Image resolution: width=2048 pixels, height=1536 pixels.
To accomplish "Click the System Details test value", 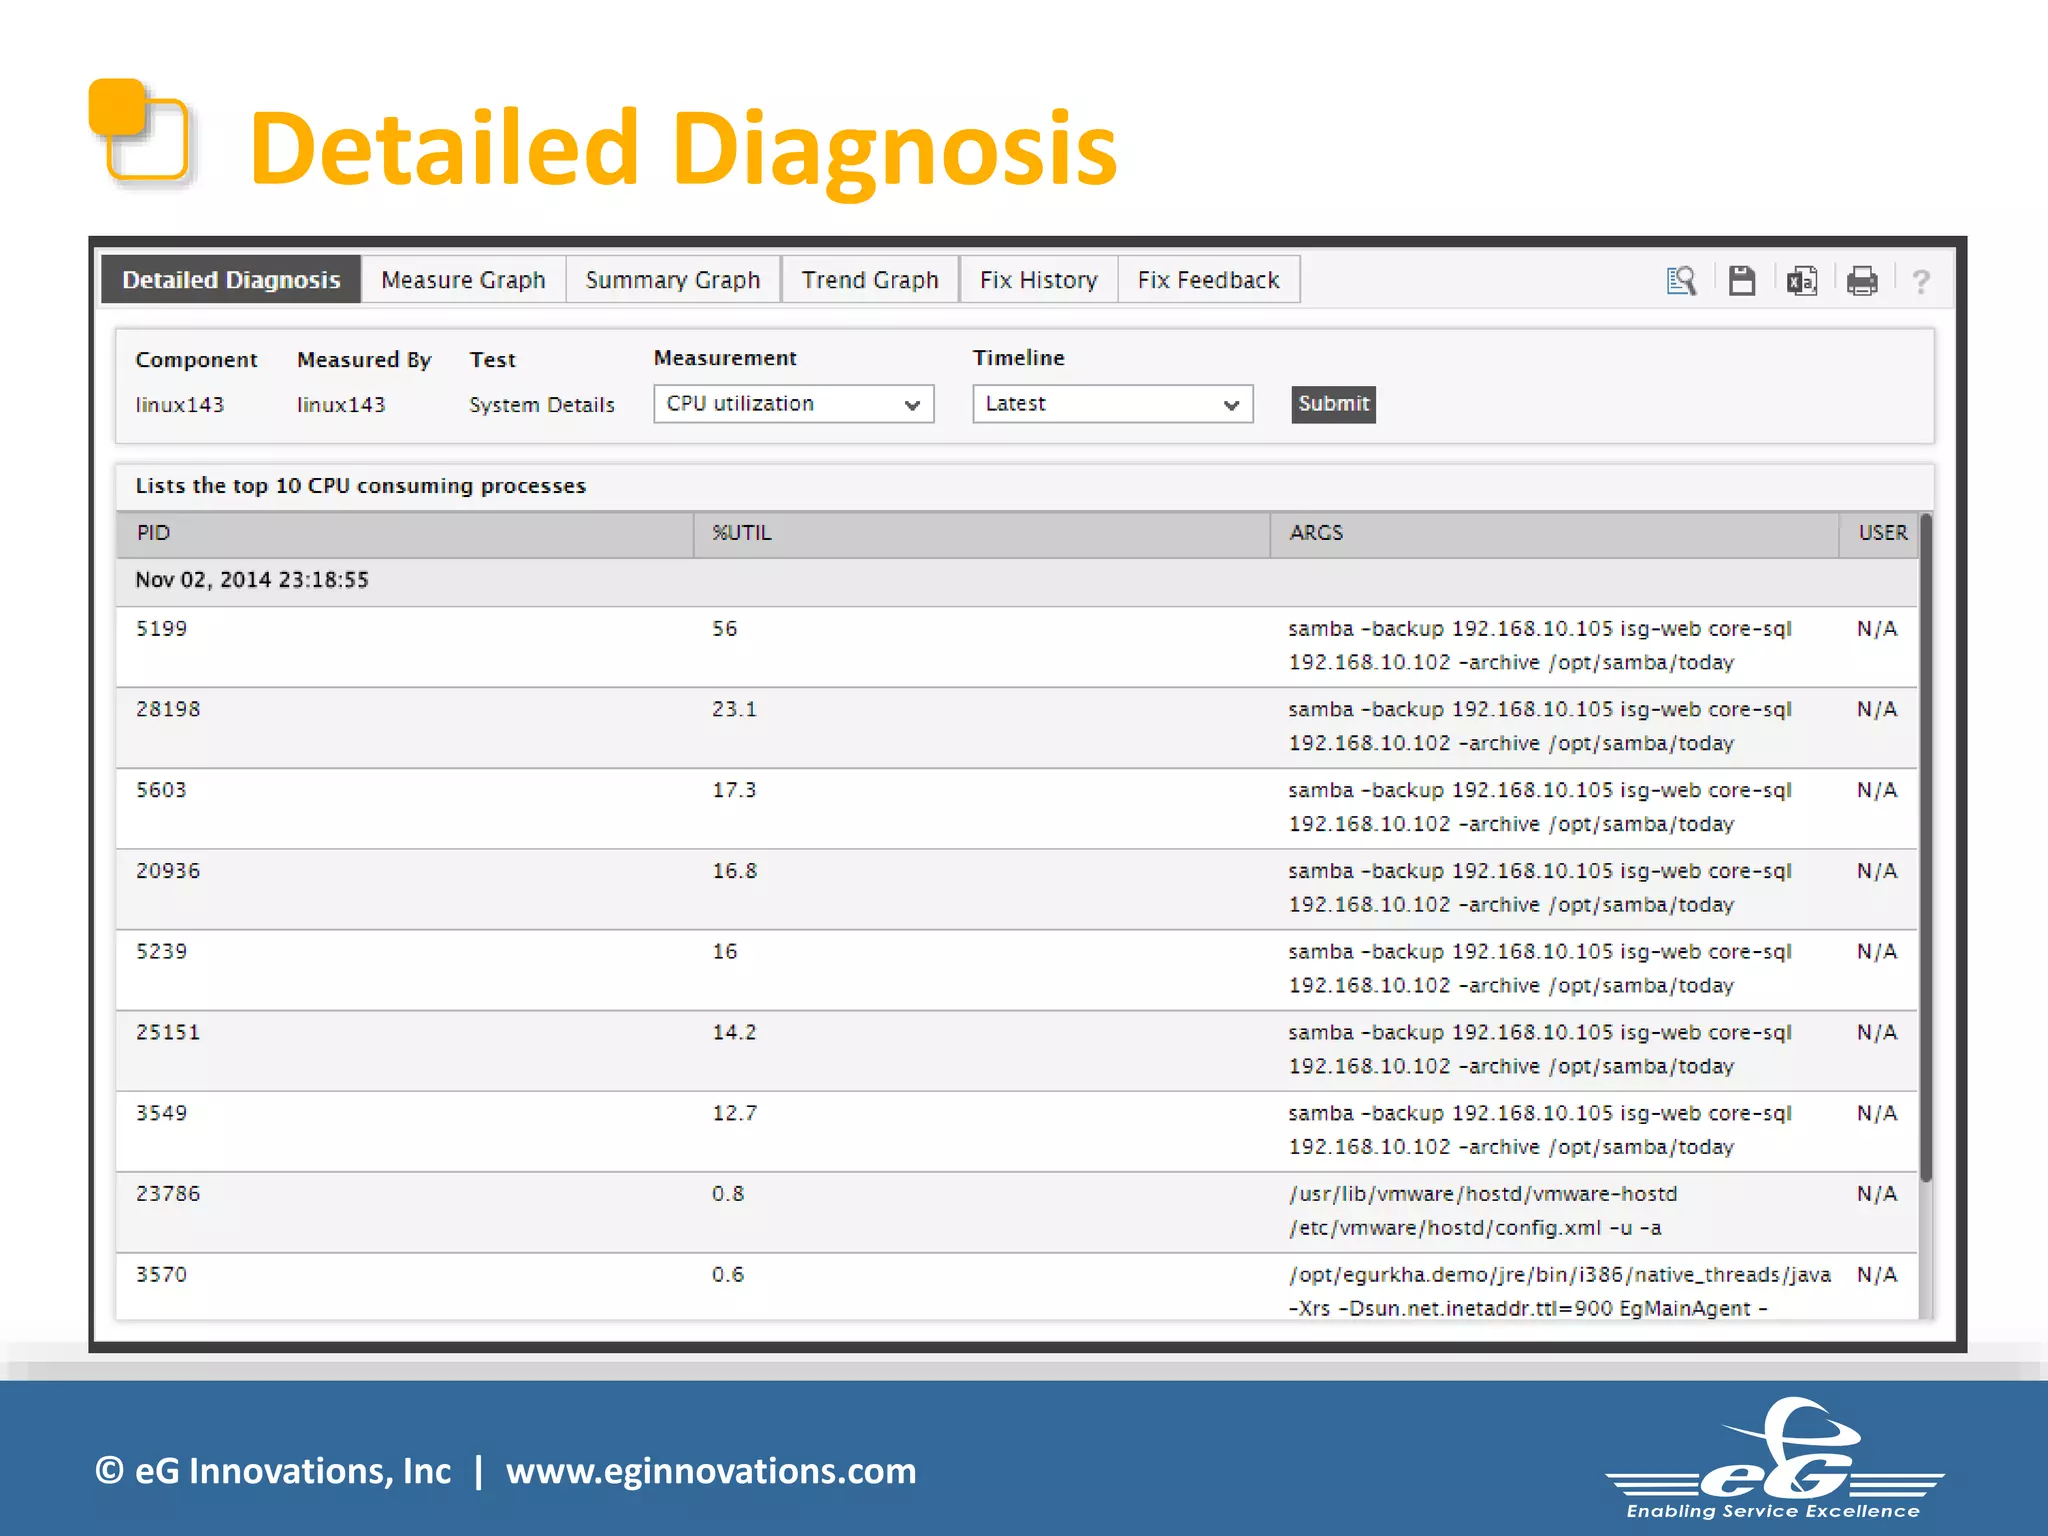I will (542, 405).
